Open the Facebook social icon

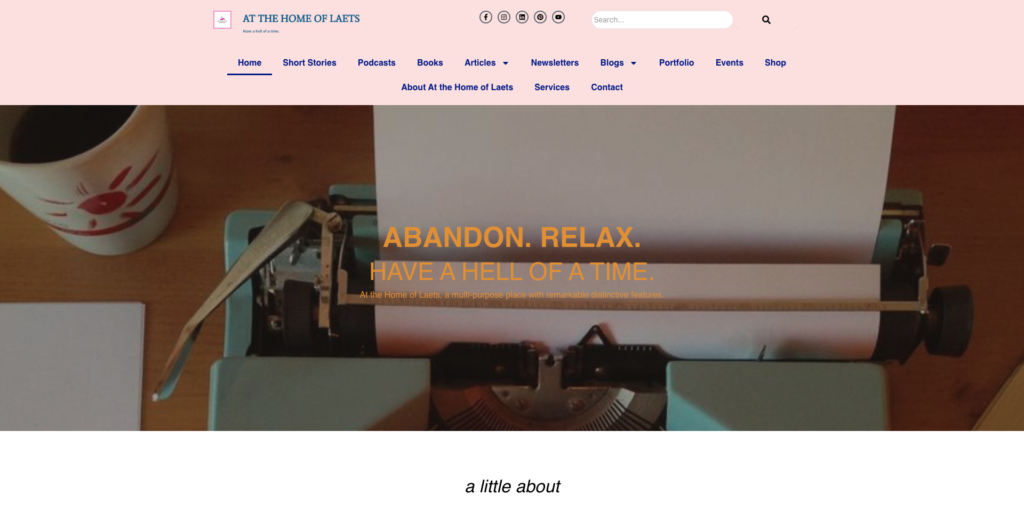point(485,17)
